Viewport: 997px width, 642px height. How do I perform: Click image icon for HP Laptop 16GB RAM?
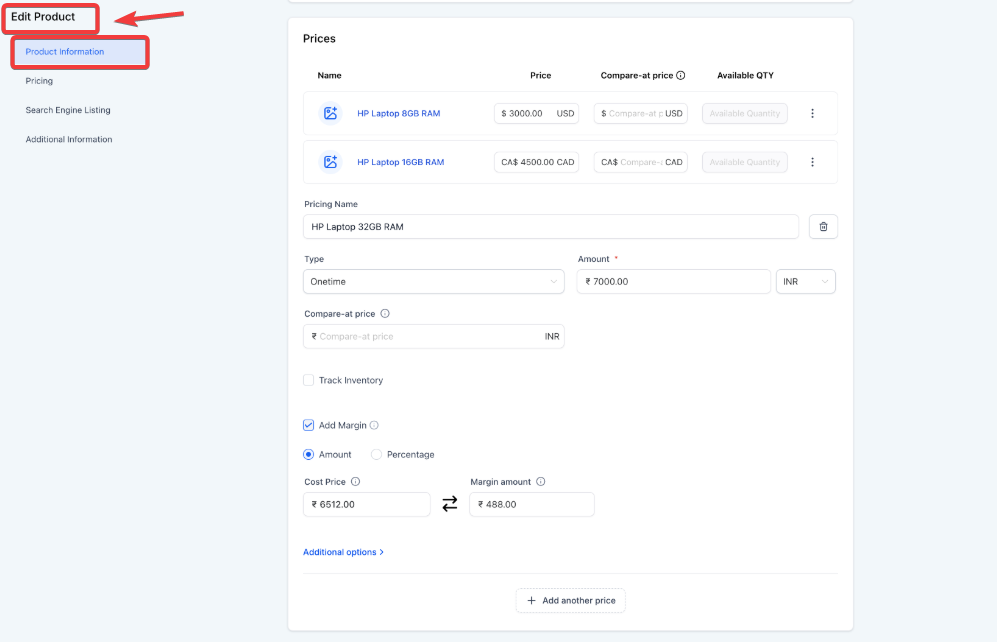tap(330, 162)
